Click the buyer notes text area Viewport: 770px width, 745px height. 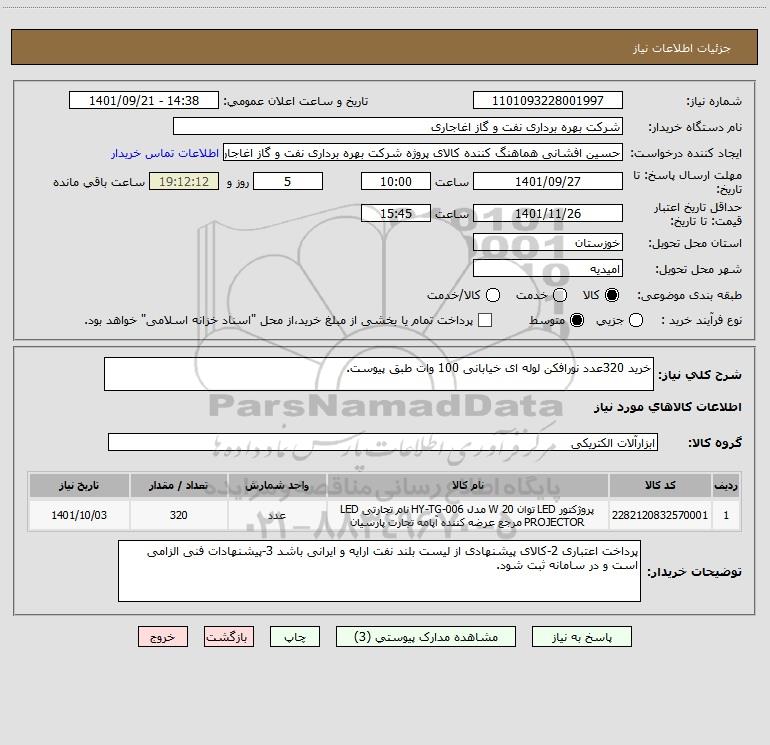click(x=379, y=571)
